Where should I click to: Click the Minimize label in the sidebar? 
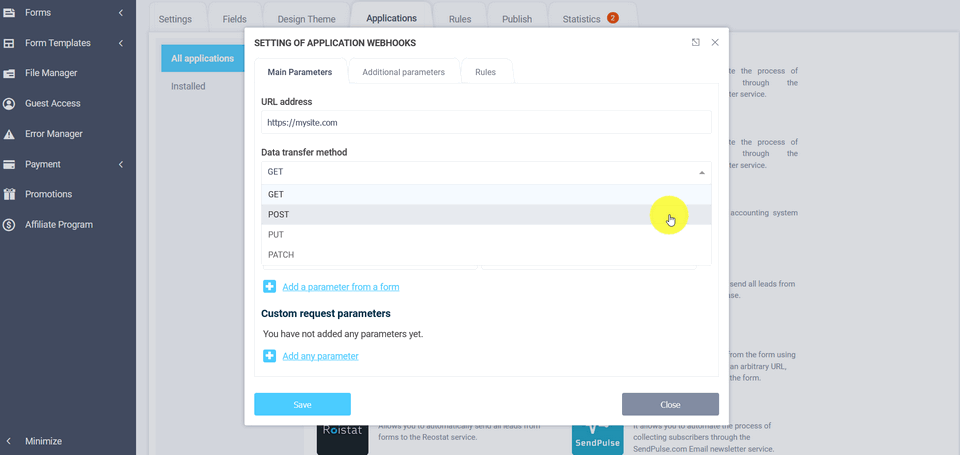point(43,441)
